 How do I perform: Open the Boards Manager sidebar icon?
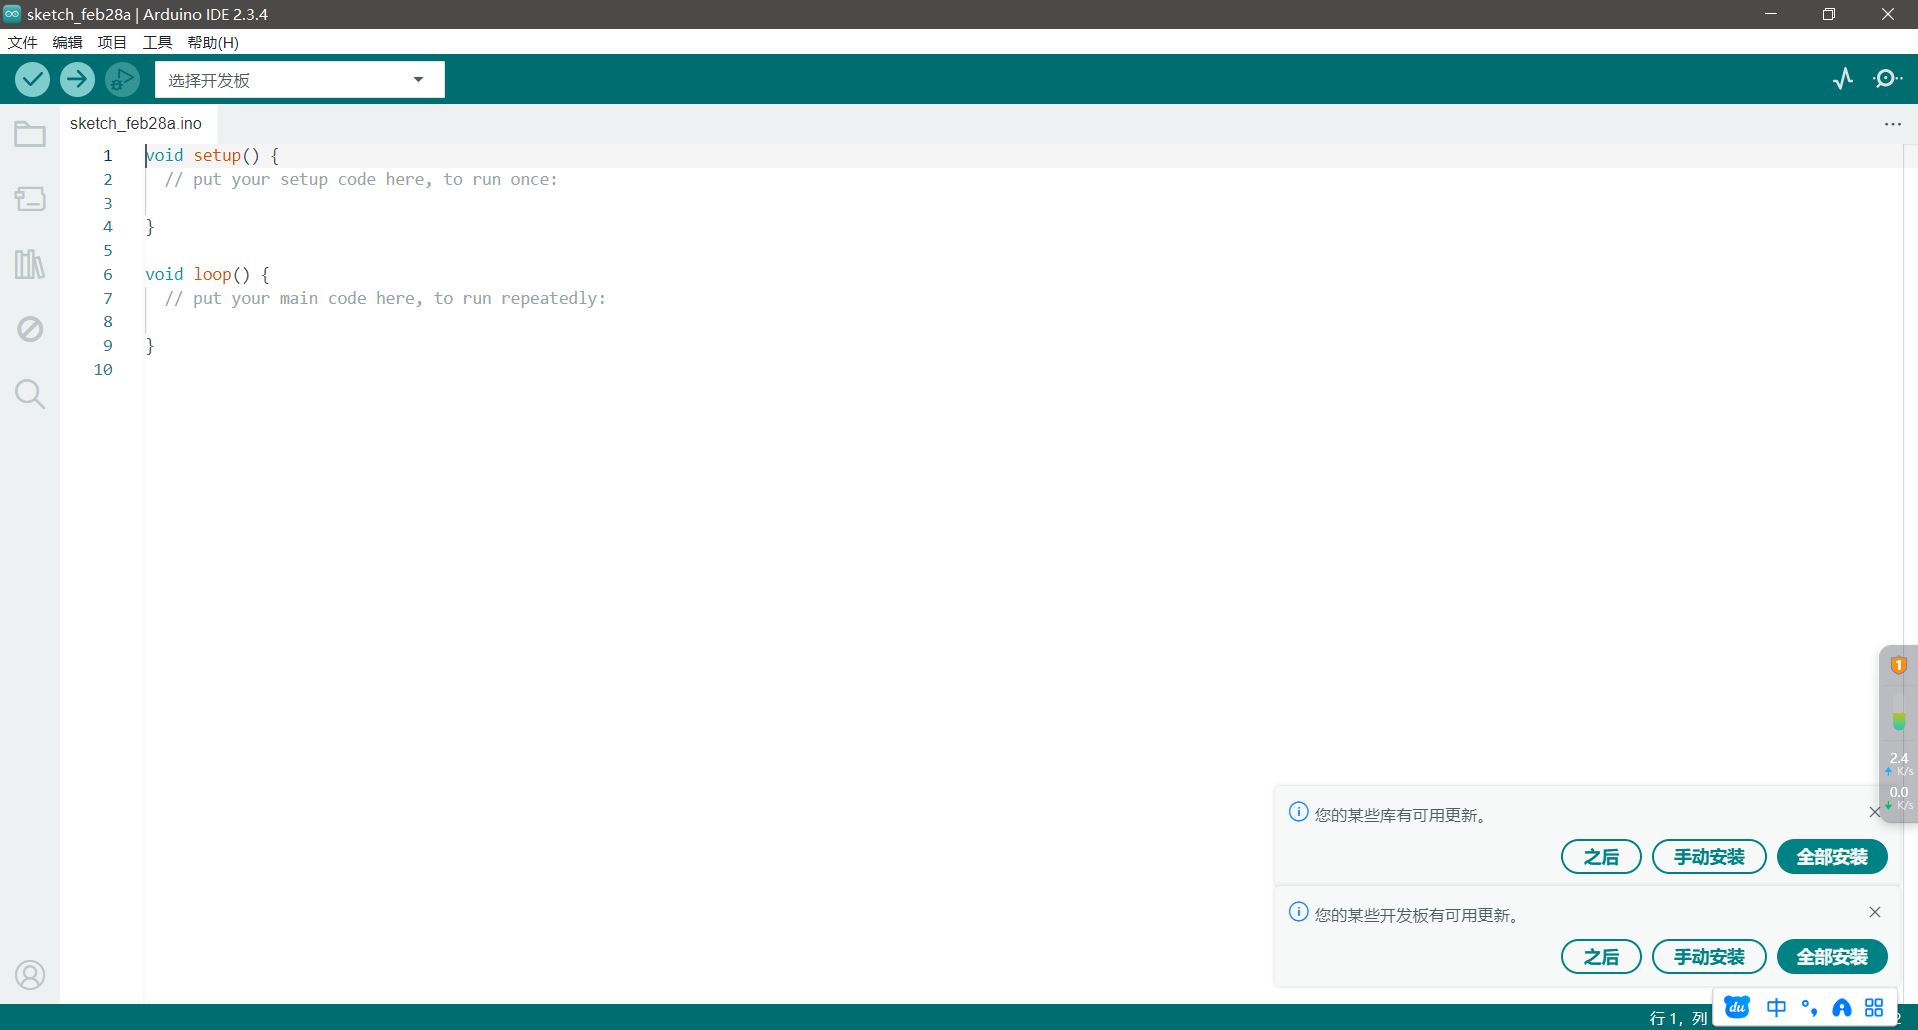tap(30, 199)
